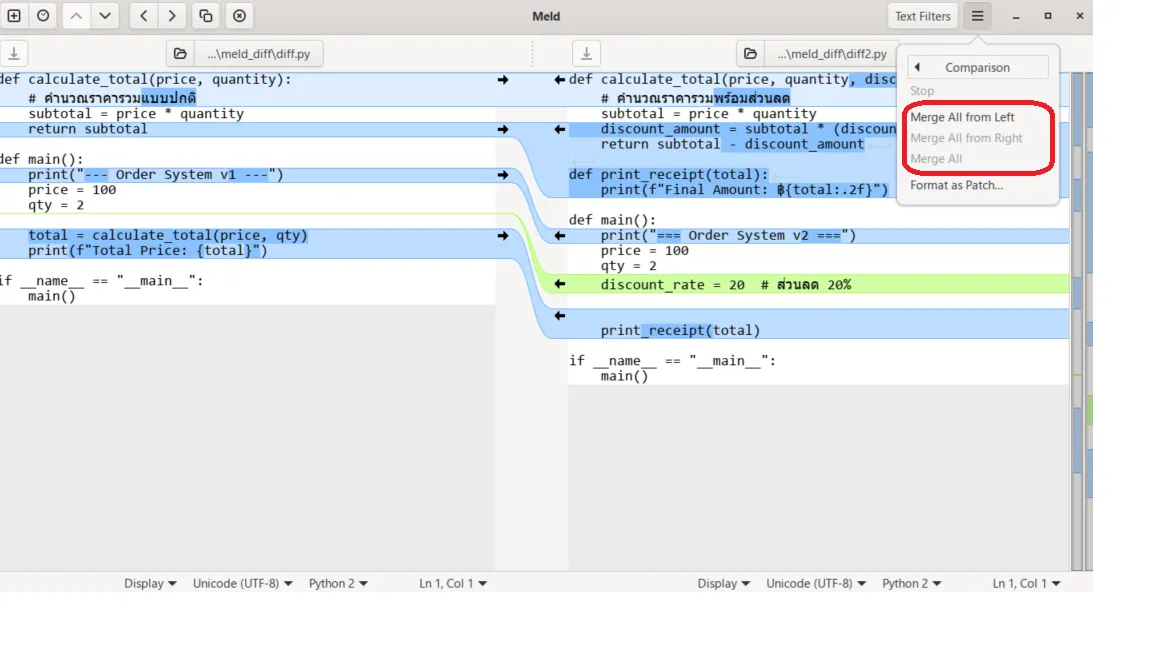Go back to the Comparison menu header
This screenshot has height=648, width=1152.
coord(978,67)
